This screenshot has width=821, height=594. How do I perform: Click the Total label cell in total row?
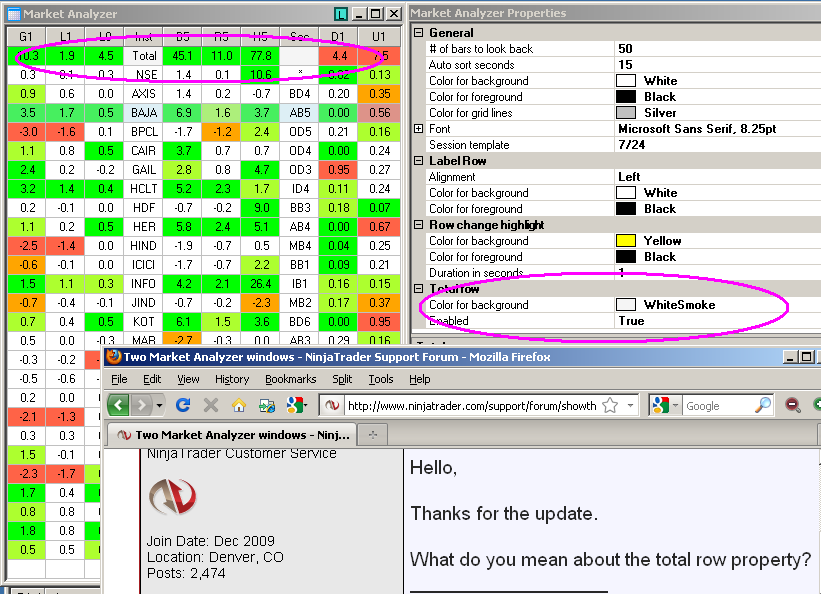(143, 56)
